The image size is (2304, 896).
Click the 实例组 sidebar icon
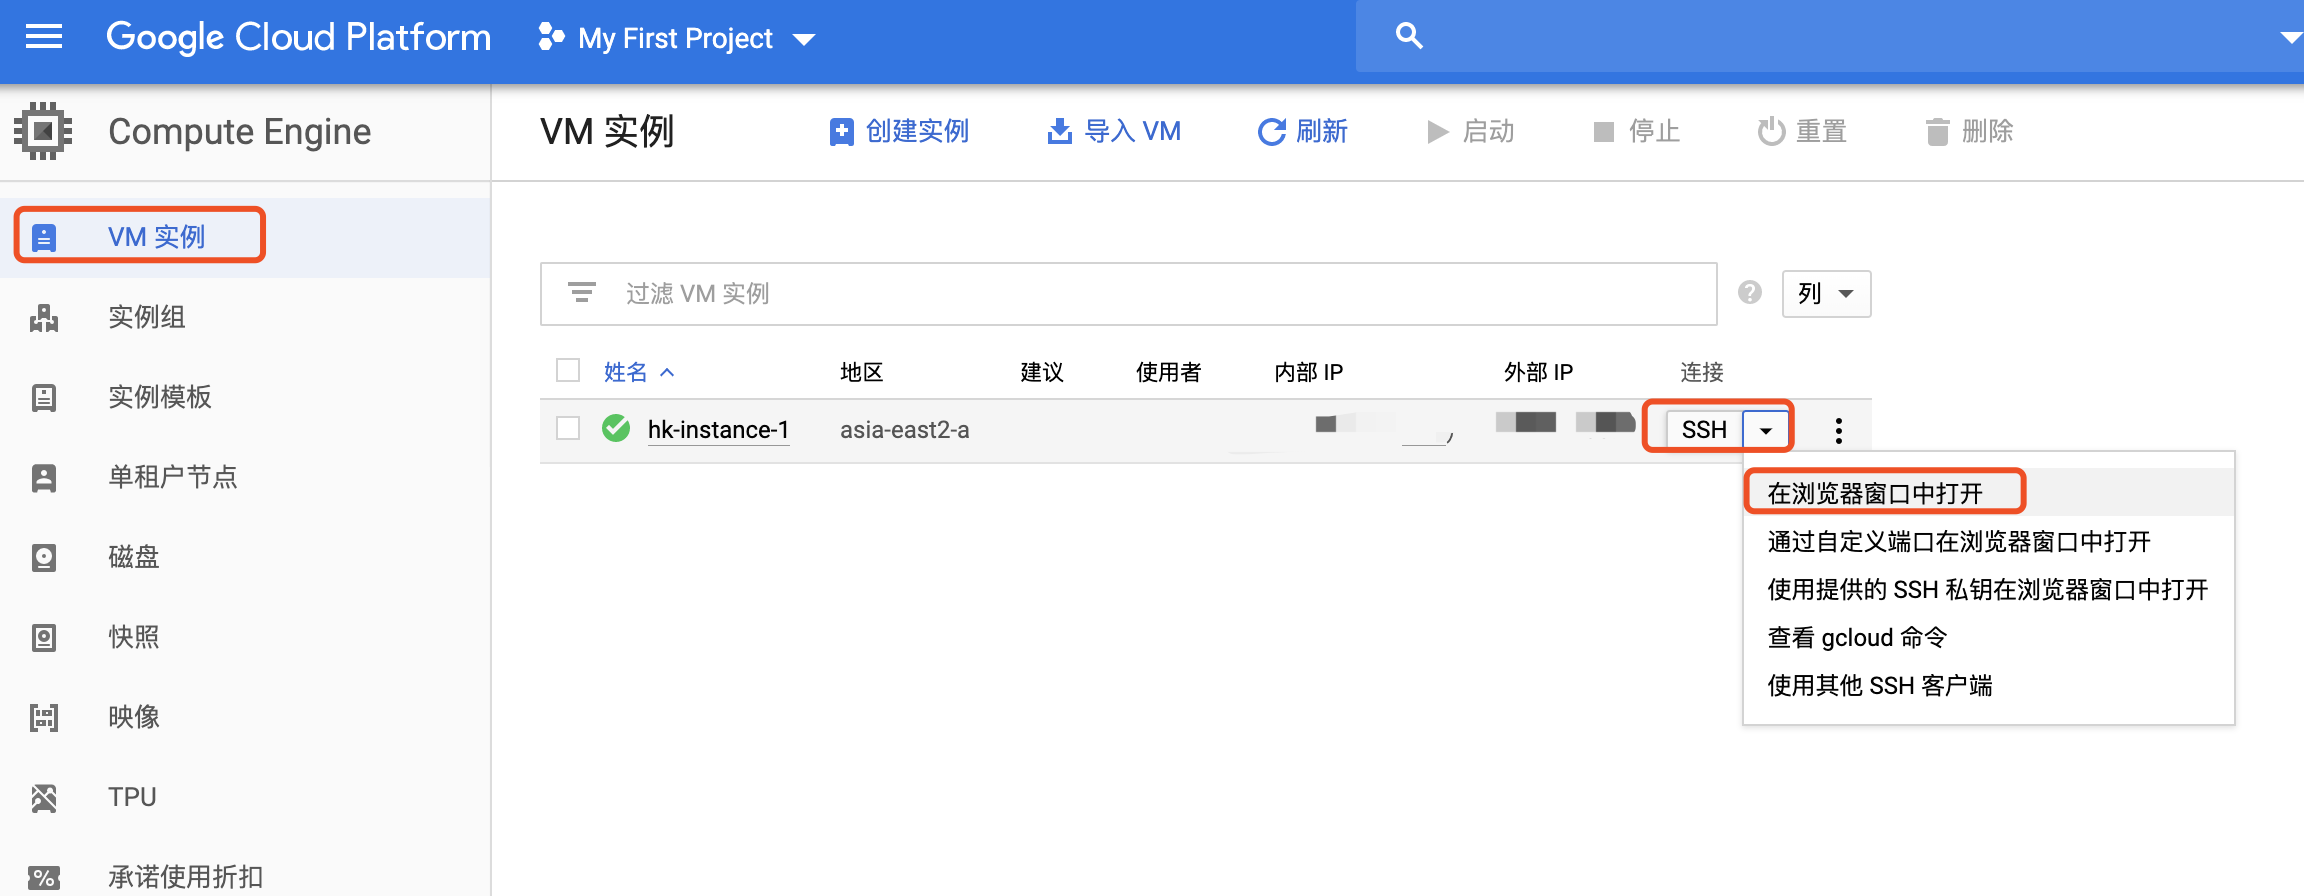(44, 318)
